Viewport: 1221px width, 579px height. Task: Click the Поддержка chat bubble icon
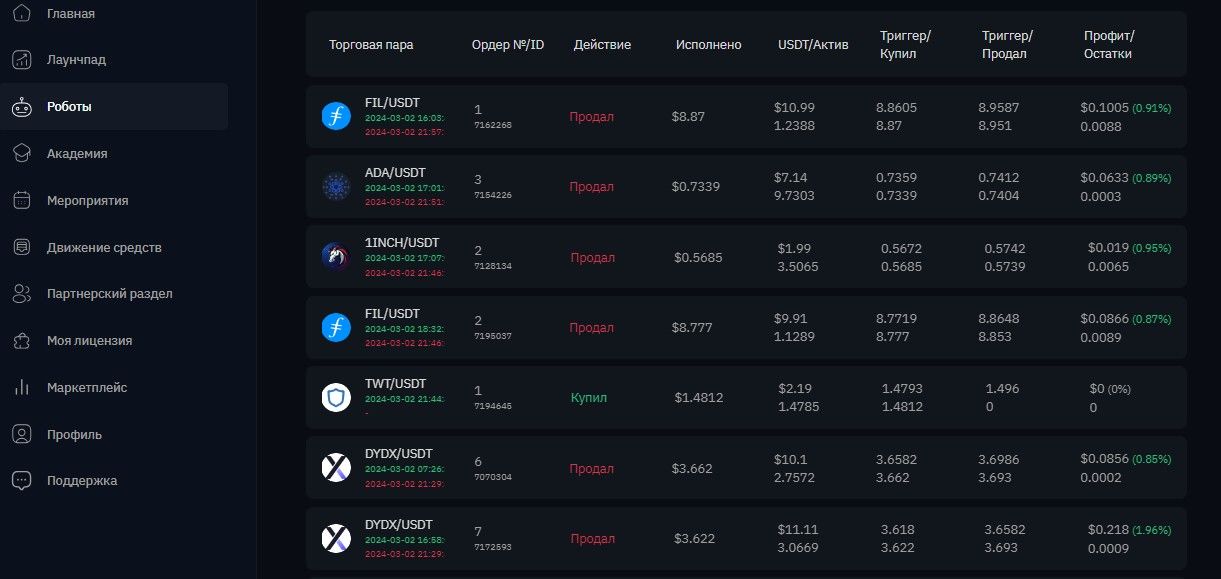22,481
